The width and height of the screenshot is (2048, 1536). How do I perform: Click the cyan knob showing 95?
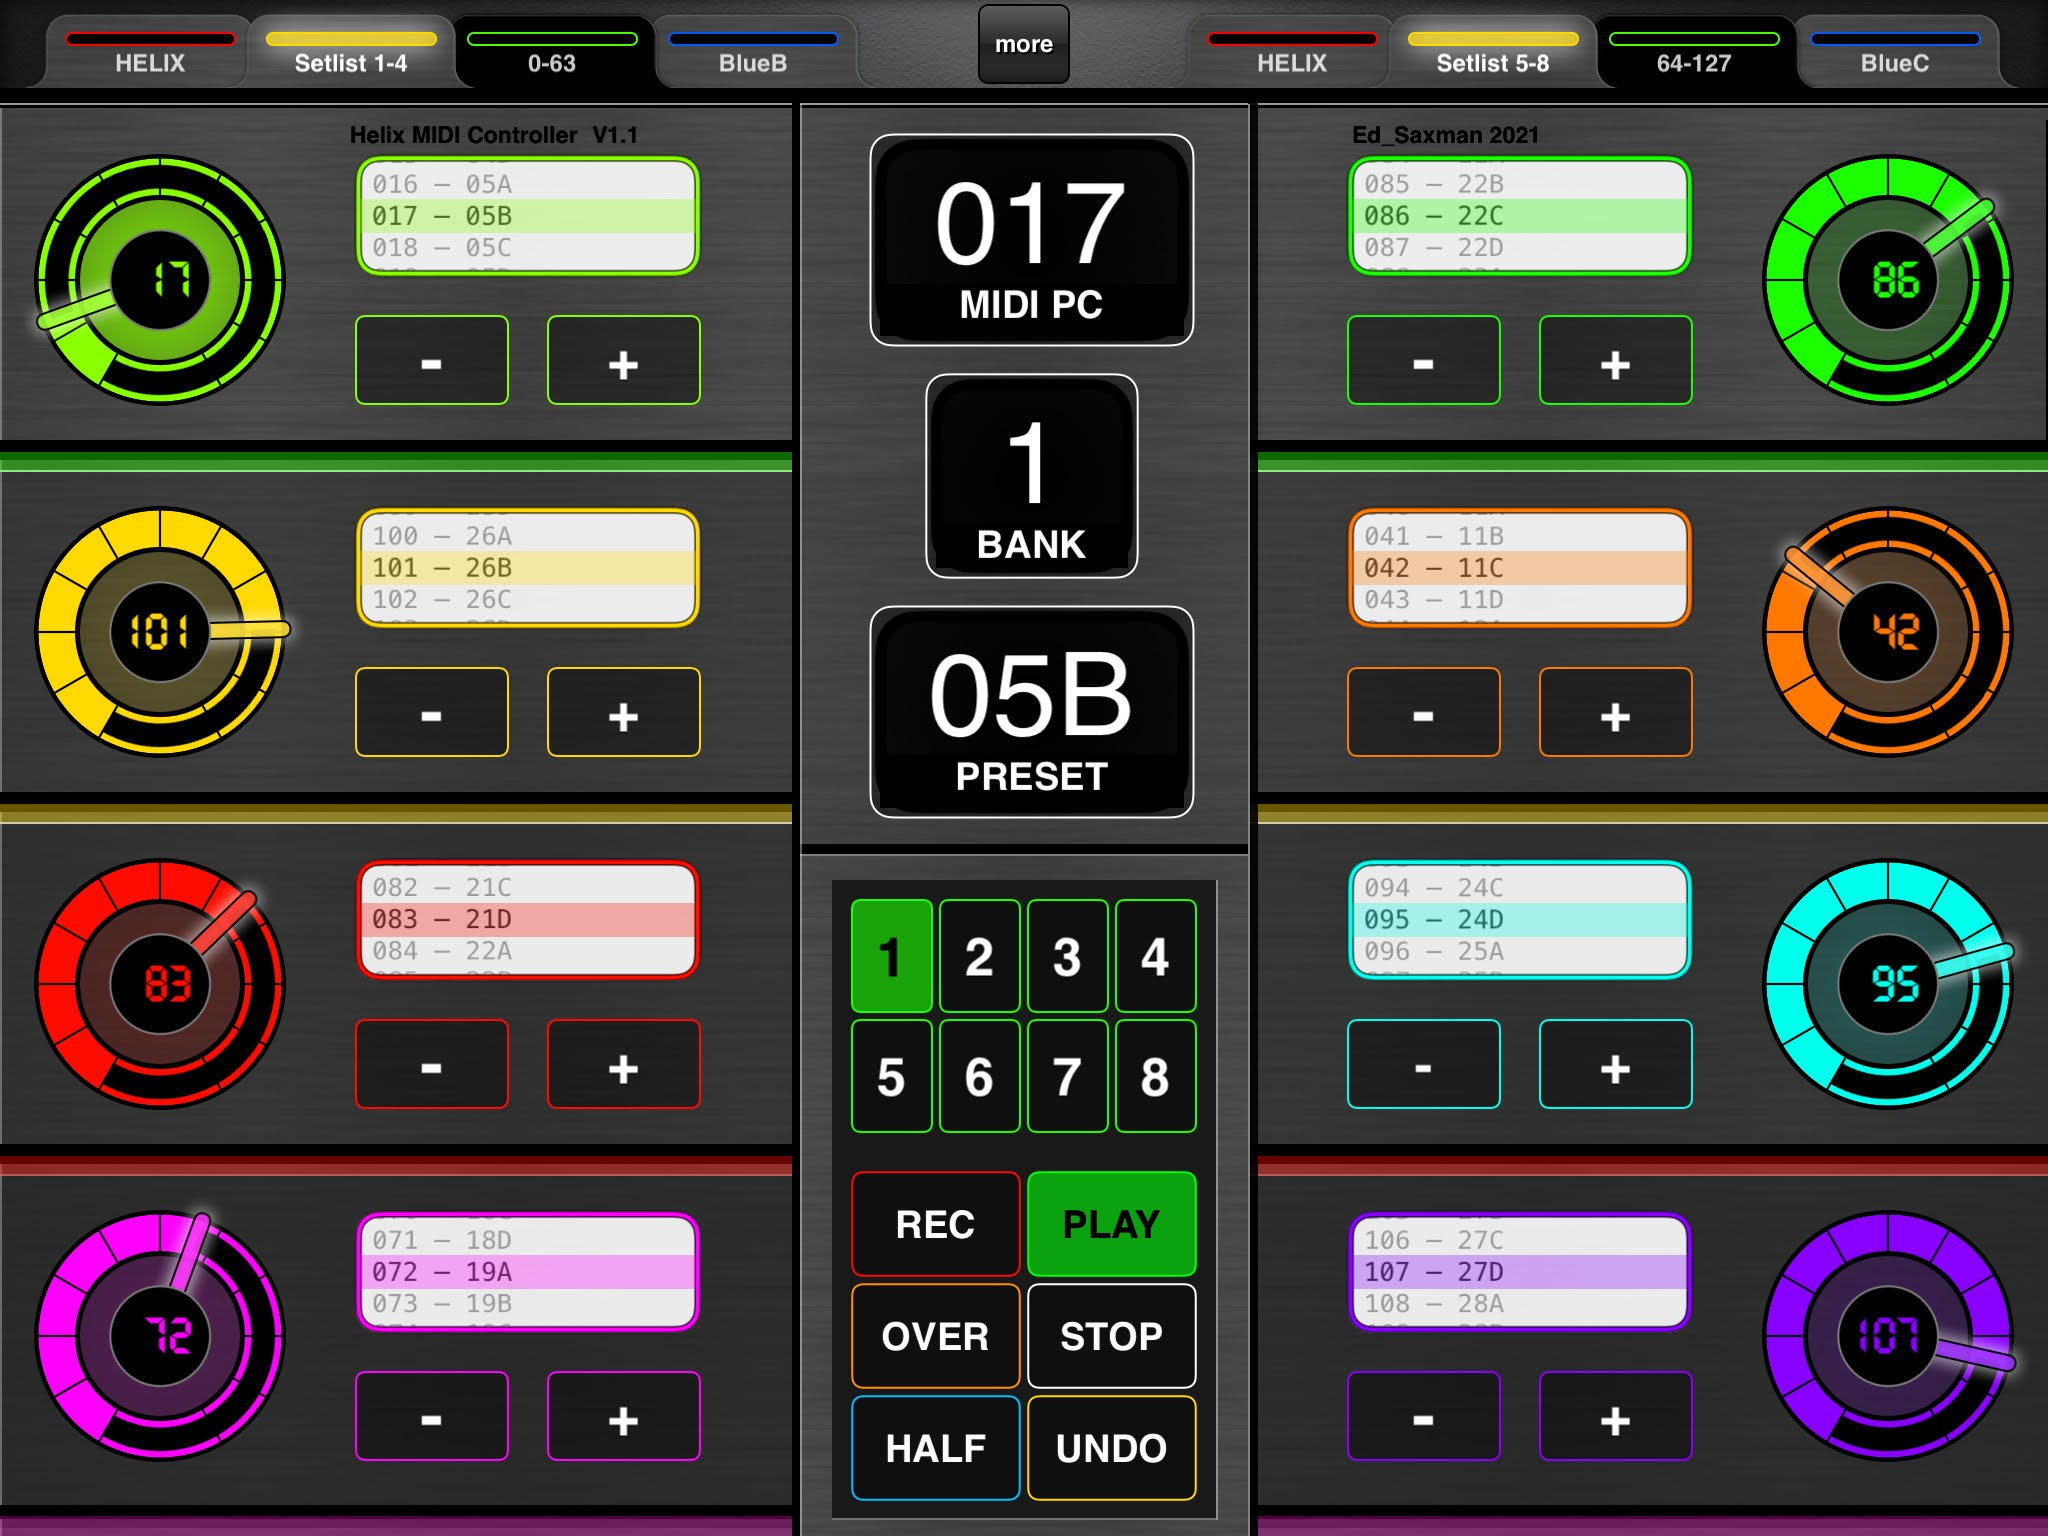coord(1888,984)
